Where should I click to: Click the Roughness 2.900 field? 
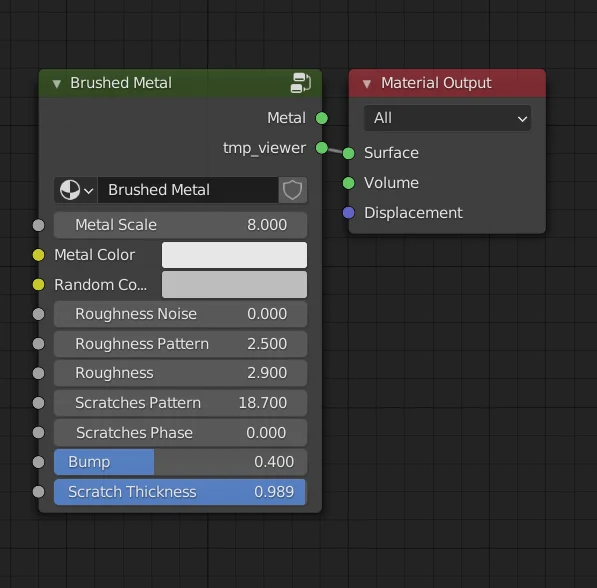pos(180,373)
